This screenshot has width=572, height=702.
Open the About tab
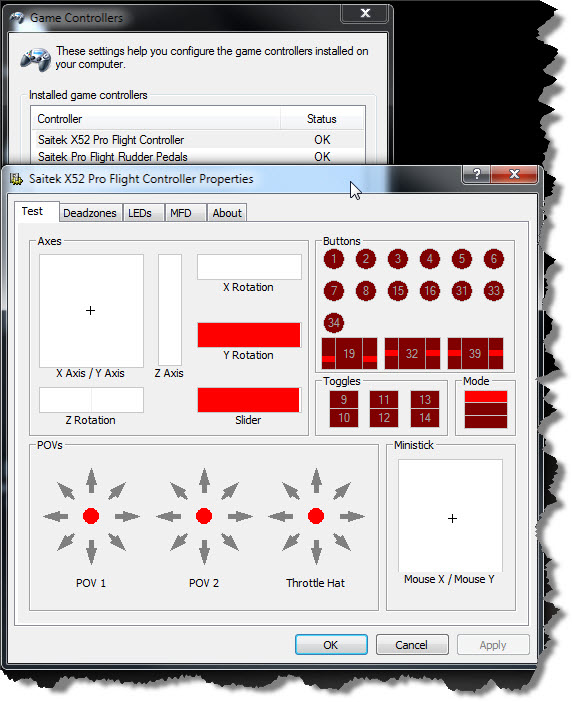point(227,213)
